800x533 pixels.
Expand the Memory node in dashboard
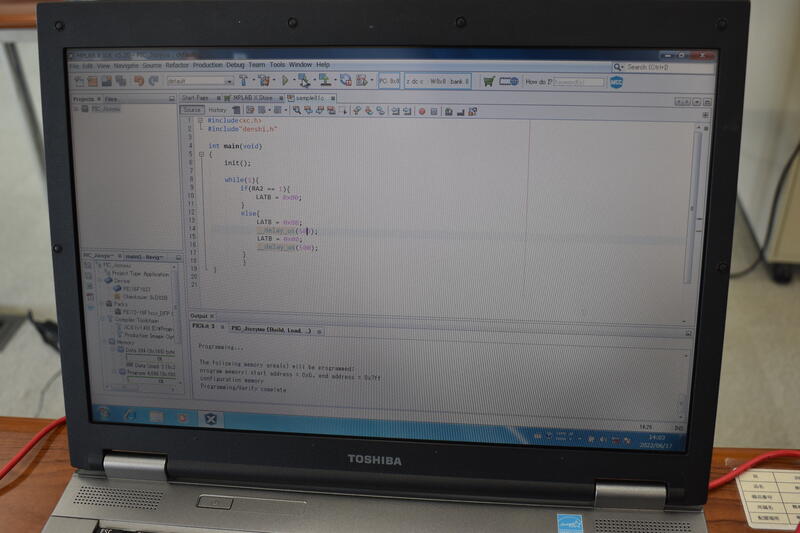(109, 341)
